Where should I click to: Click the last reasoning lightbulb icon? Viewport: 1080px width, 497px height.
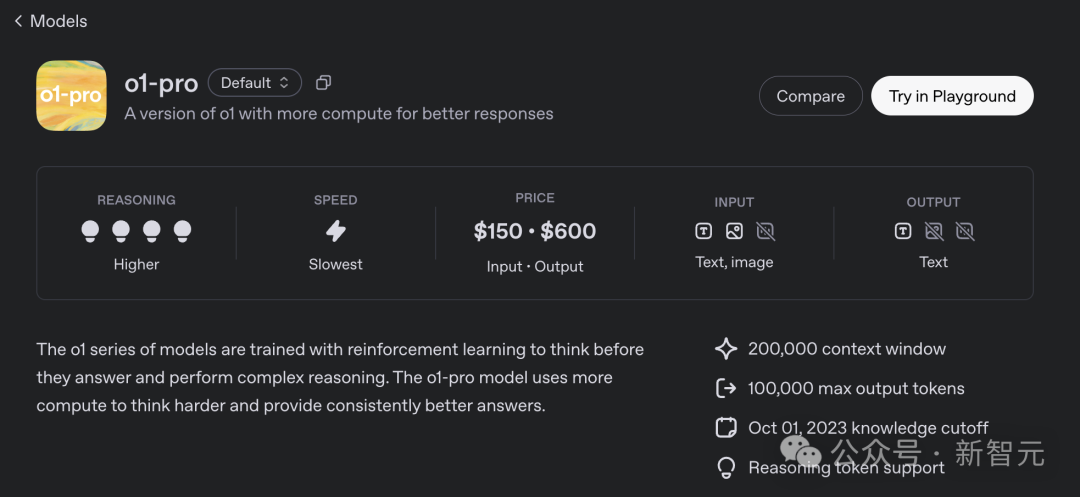182,231
